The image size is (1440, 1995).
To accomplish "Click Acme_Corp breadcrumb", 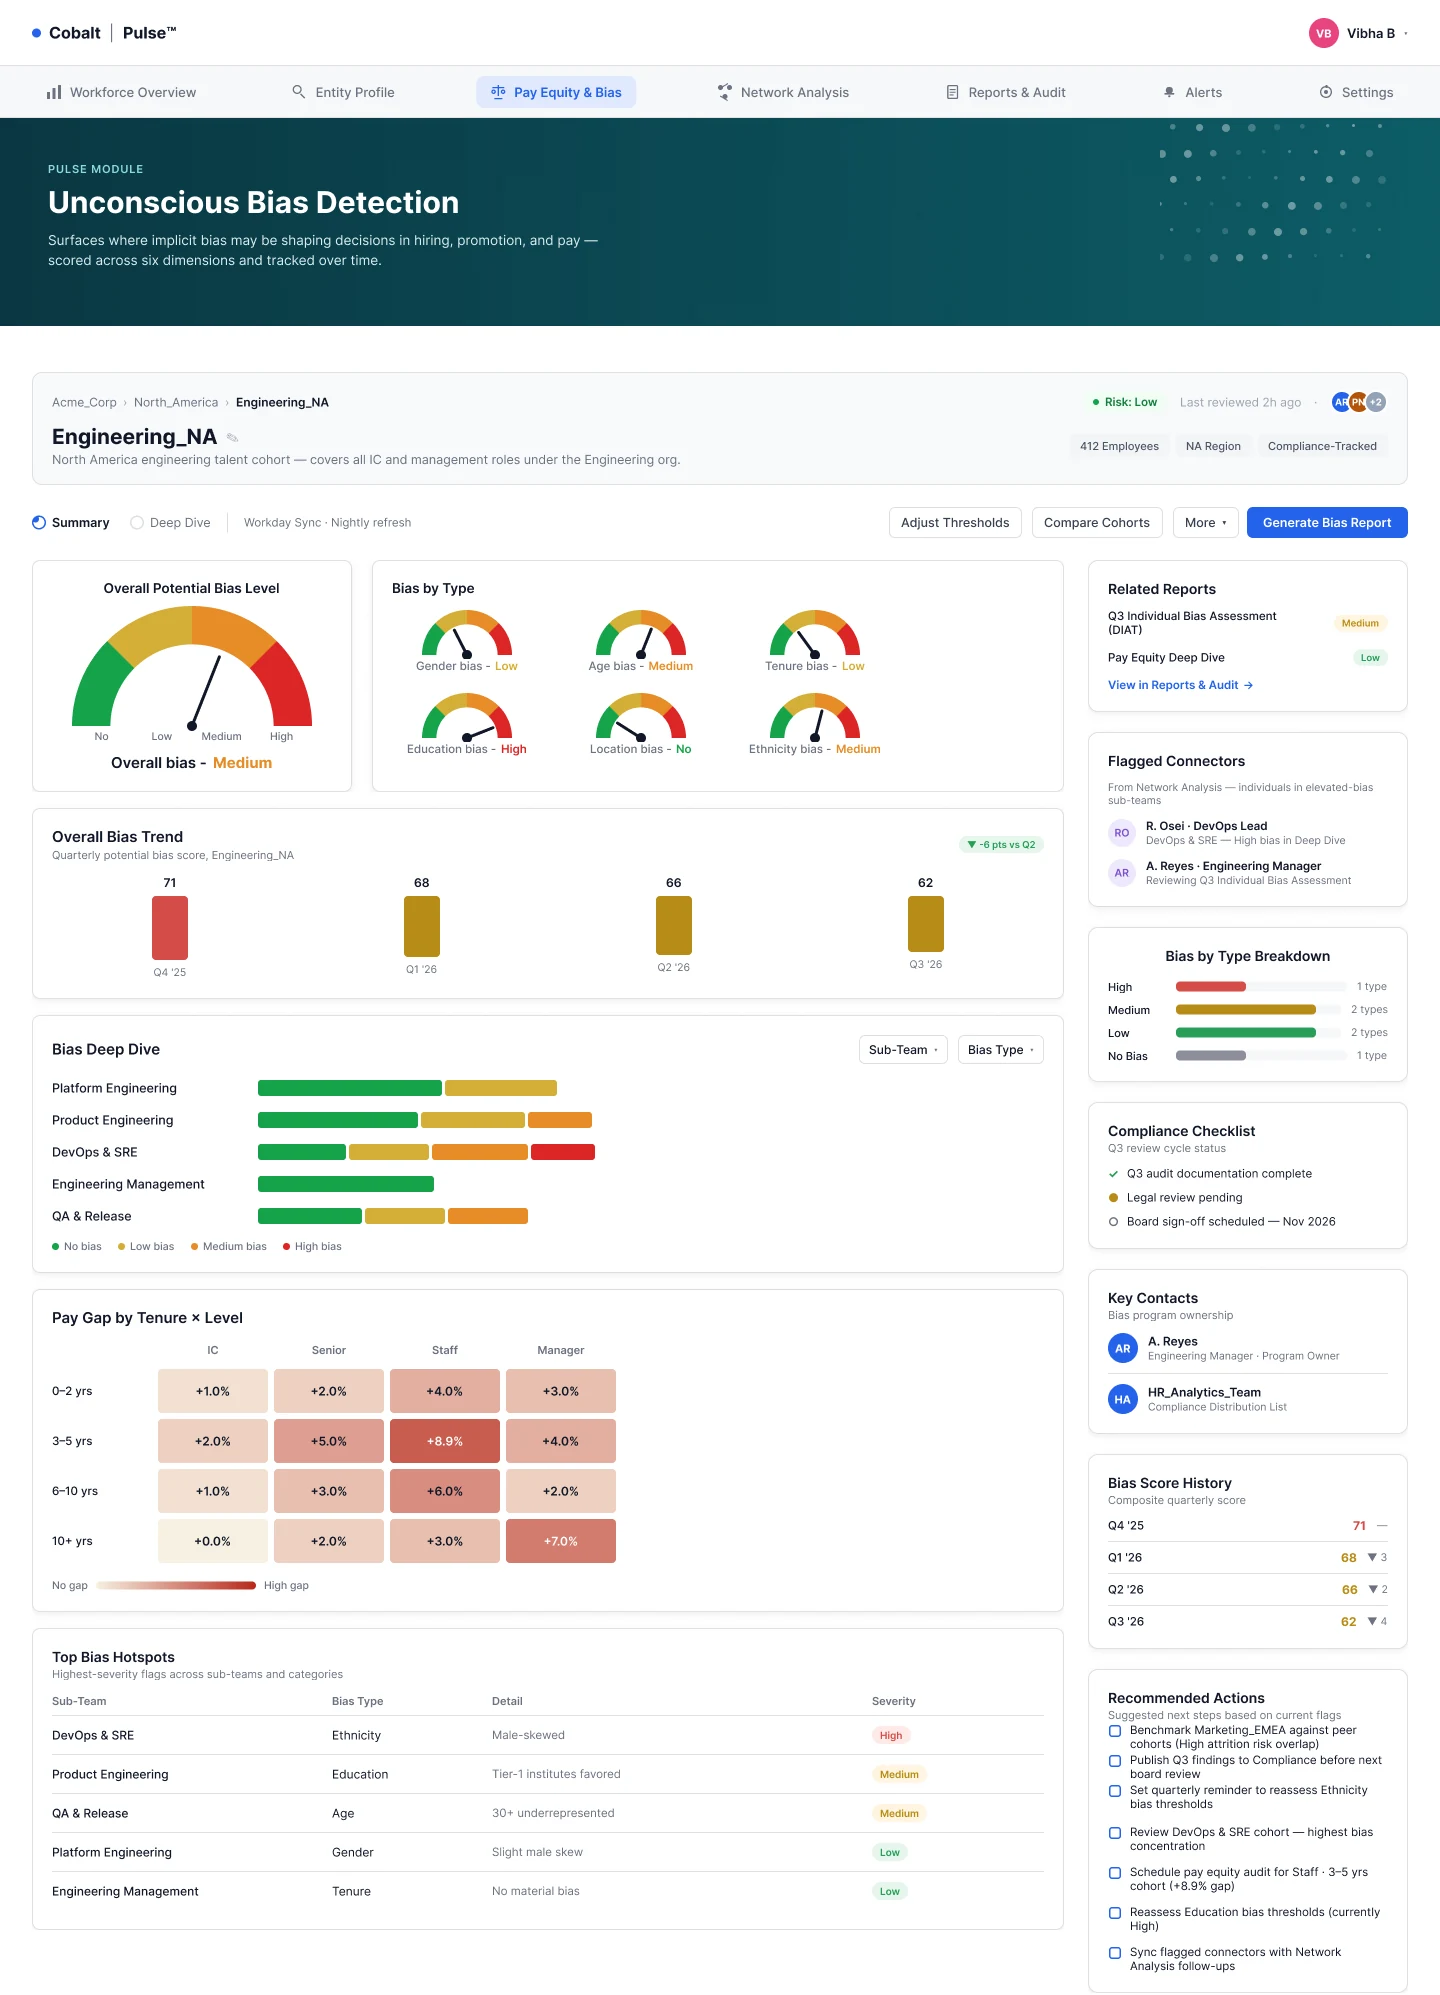I will [84, 402].
